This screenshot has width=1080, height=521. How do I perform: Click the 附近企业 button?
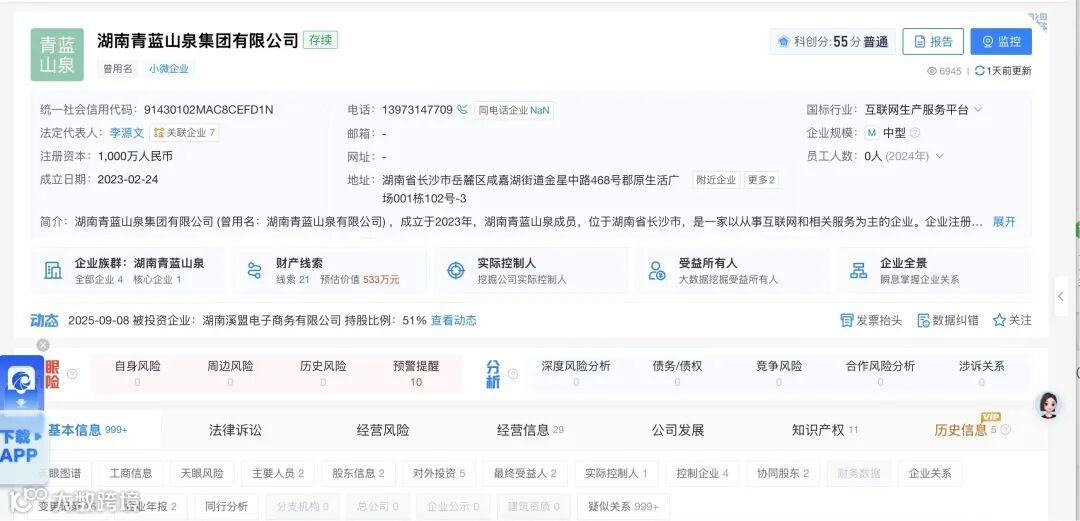click(x=716, y=180)
